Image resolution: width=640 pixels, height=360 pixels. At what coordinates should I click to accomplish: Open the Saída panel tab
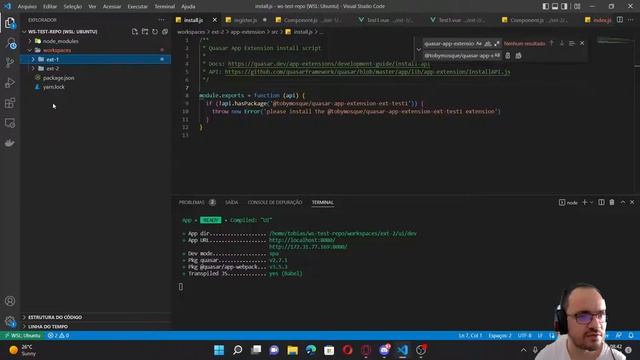(x=231, y=202)
